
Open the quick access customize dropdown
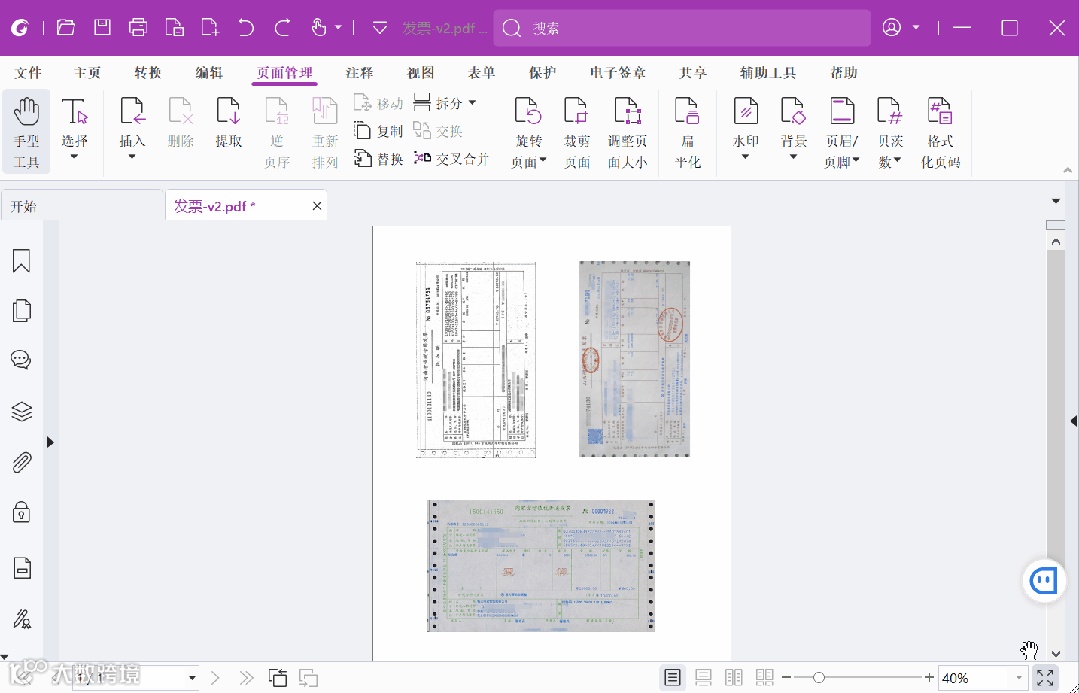click(380, 28)
